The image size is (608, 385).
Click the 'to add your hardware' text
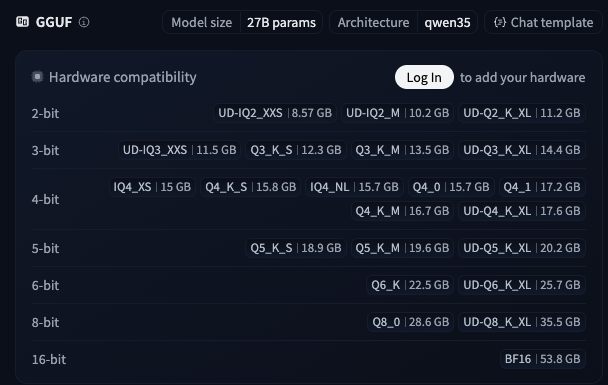(523, 77)
